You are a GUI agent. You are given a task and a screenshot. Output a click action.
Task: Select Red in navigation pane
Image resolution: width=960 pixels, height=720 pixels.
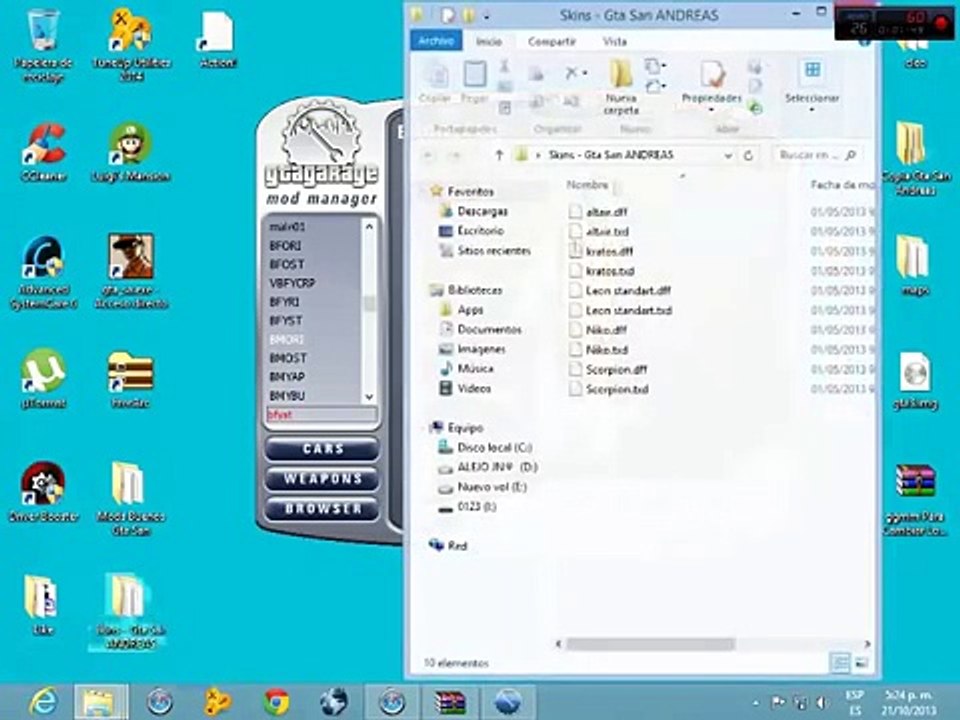tap(457, 546)
